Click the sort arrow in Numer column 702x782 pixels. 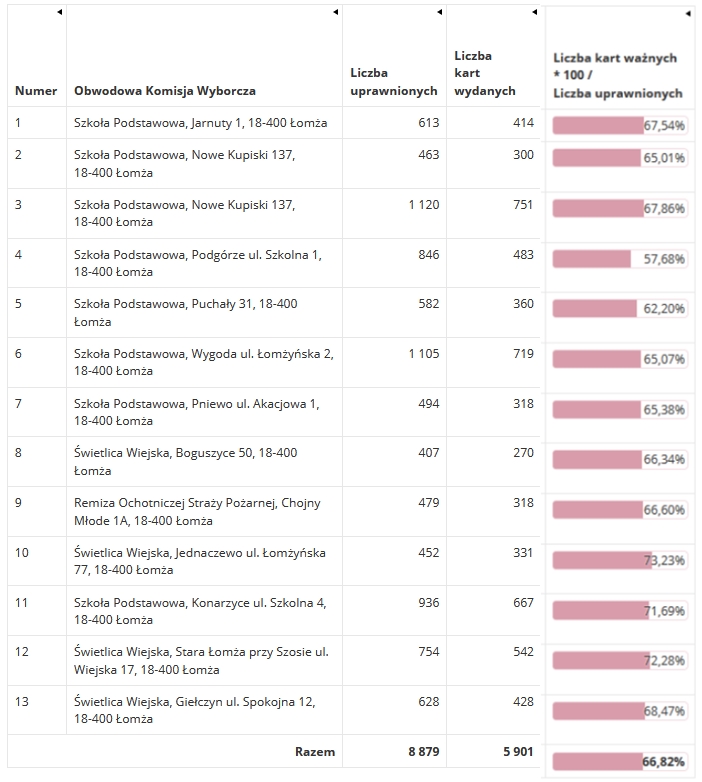pos(60,12)
